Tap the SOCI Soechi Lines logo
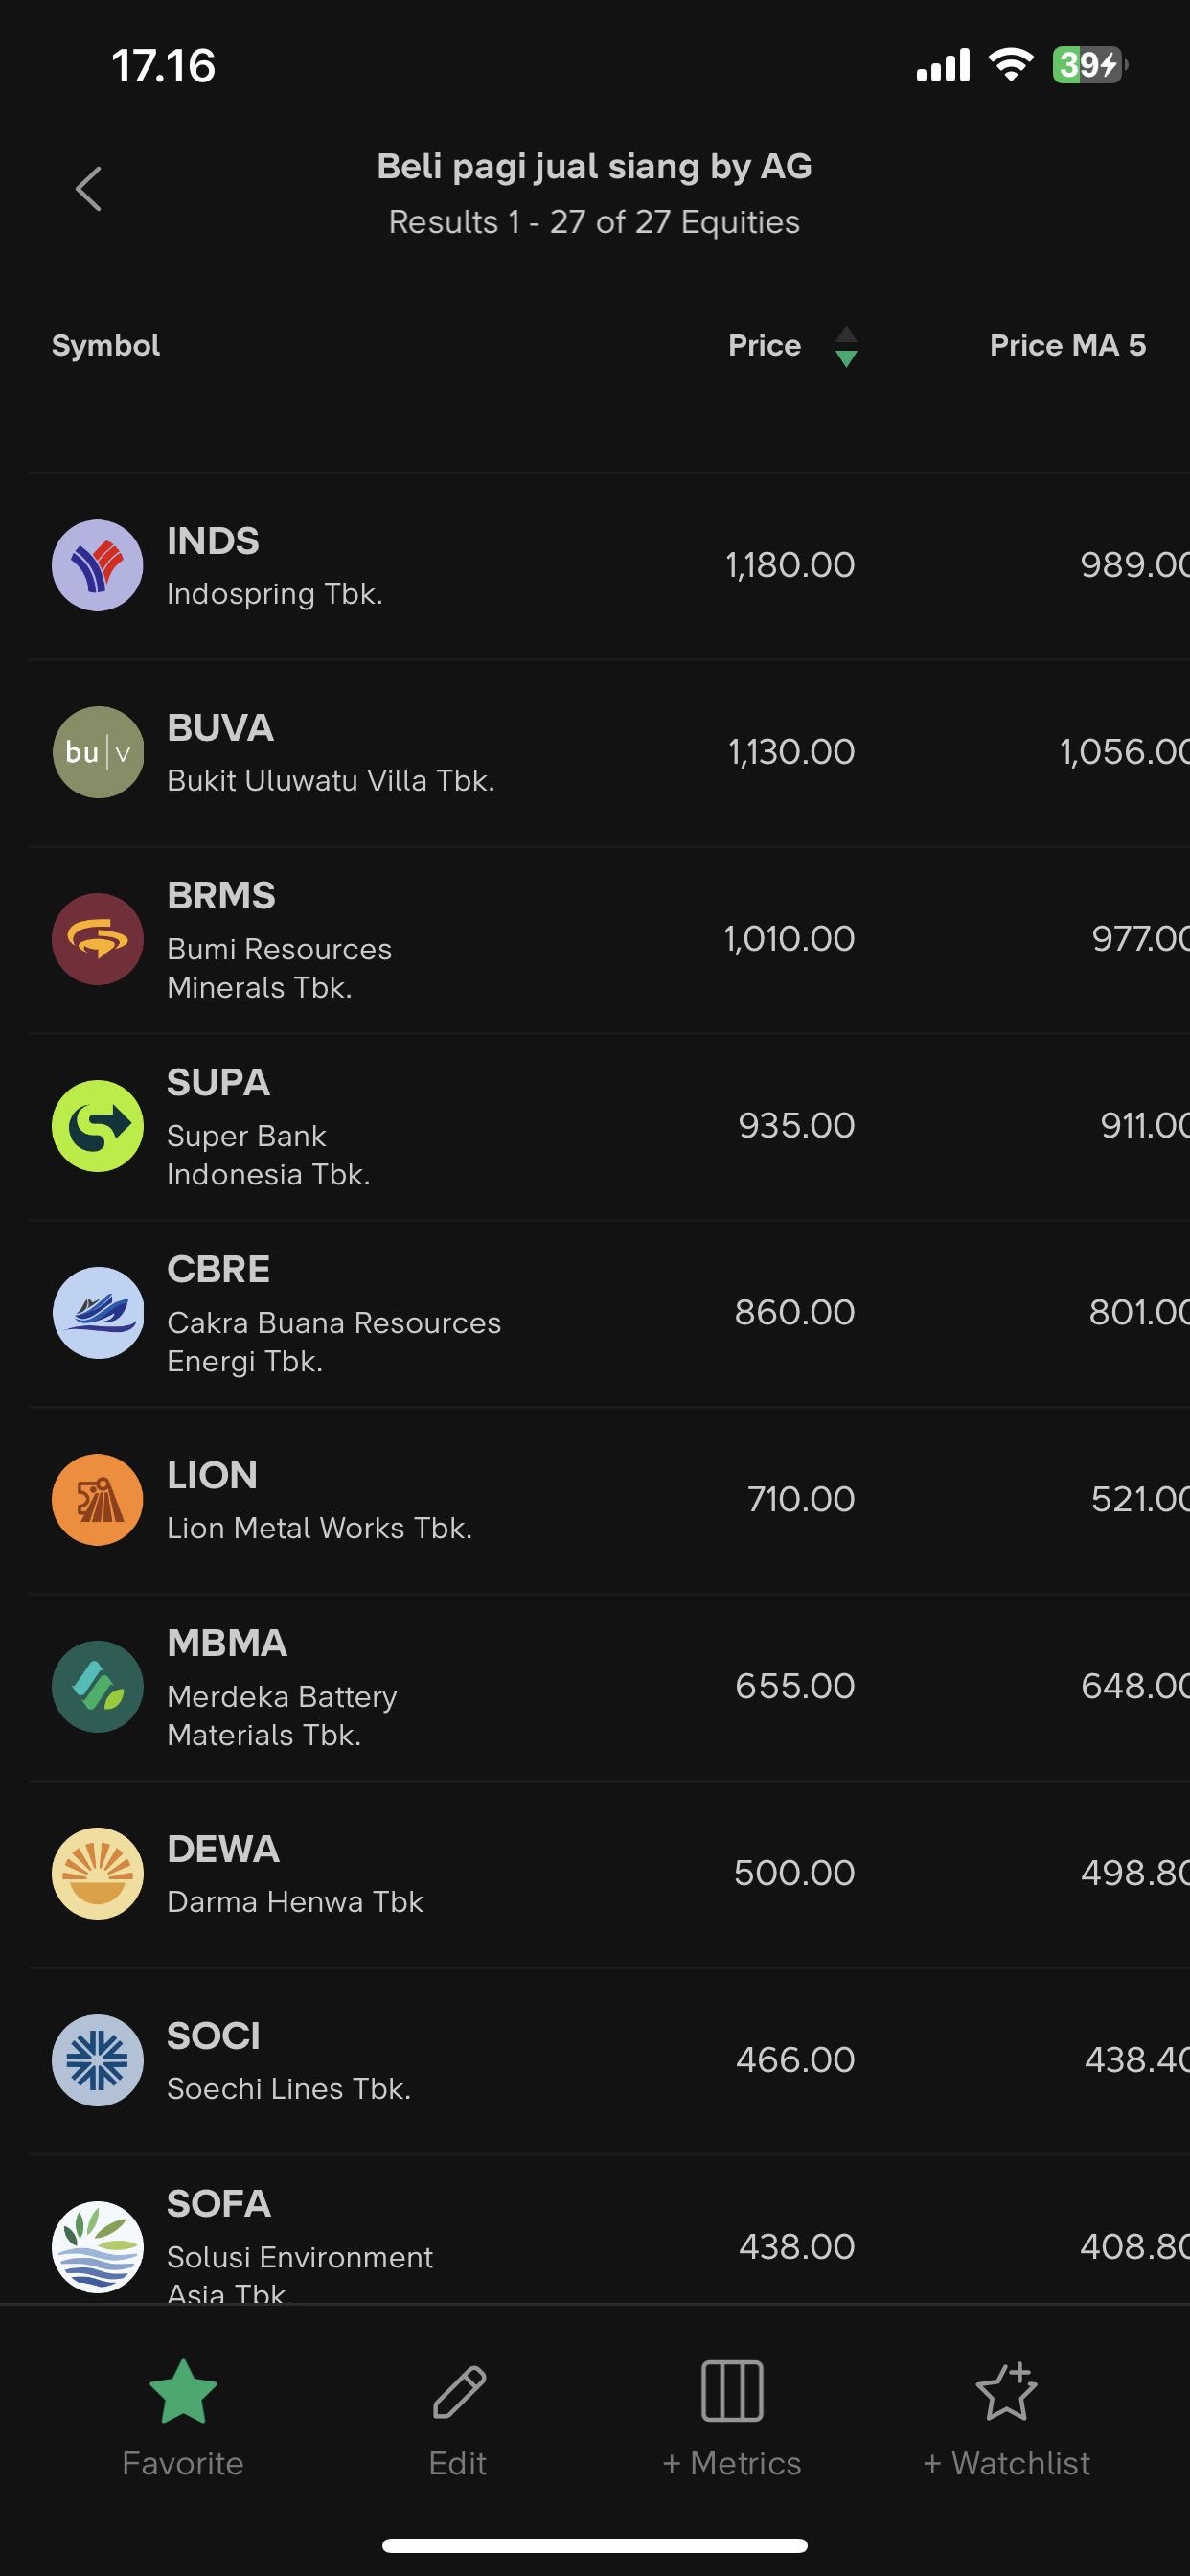The image size is (1190, 2576). [x=97, y=2061]
